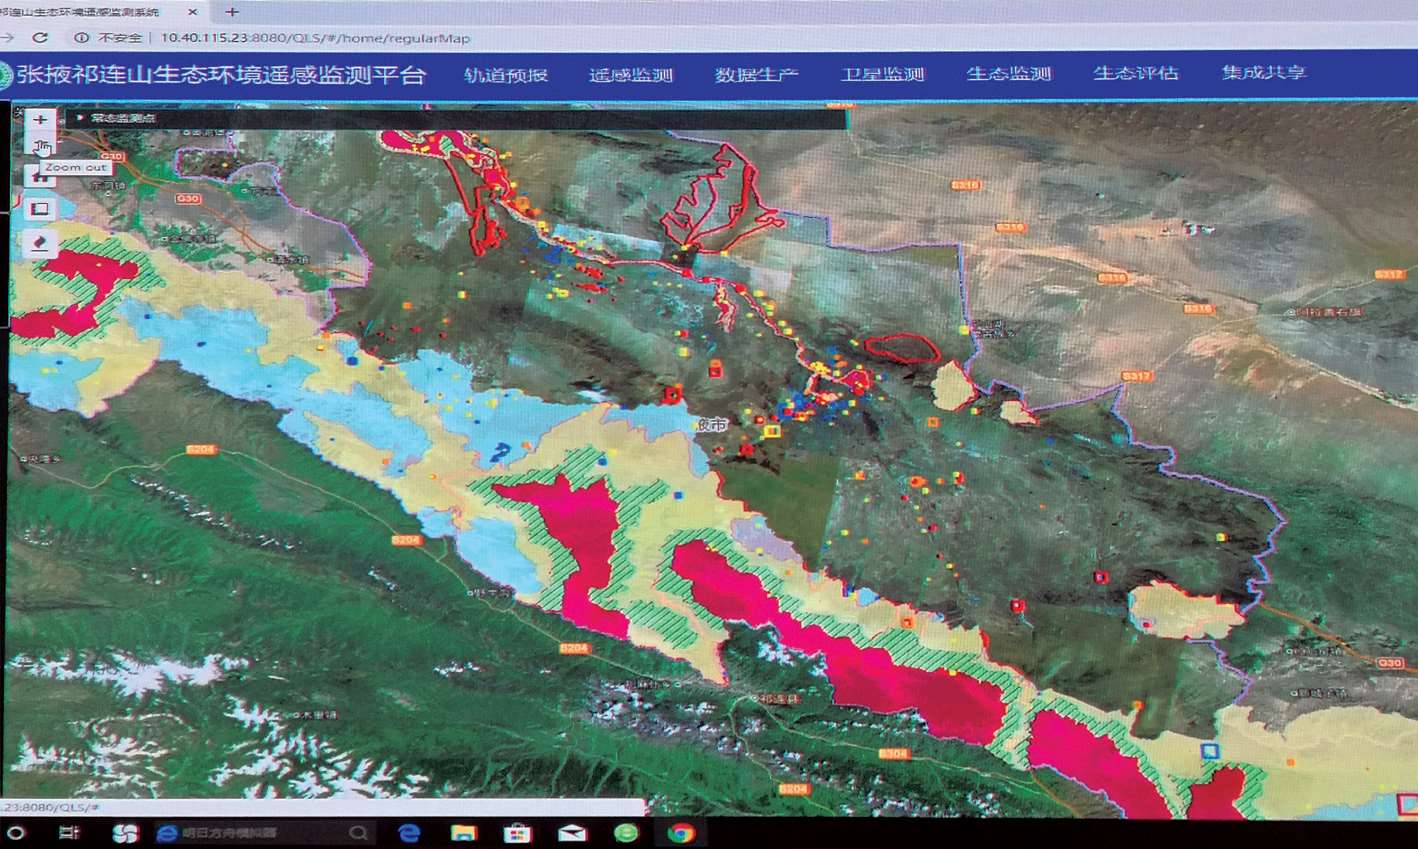
Task: Open the 轨道预报 menu
Action: pyautogui.click(x=505, y=75)
